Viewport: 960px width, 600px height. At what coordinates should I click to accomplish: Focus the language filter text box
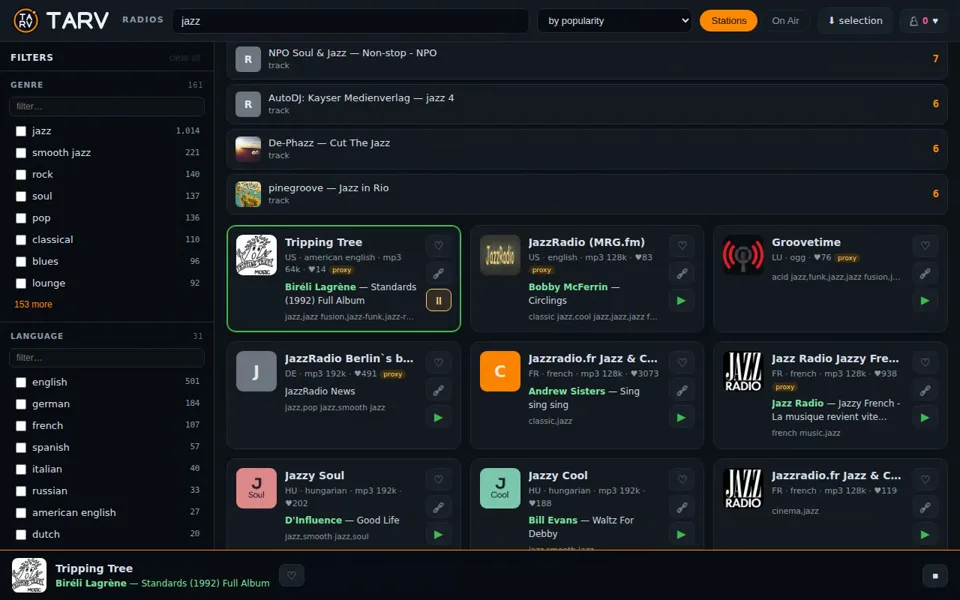click(x=107, y=358)
